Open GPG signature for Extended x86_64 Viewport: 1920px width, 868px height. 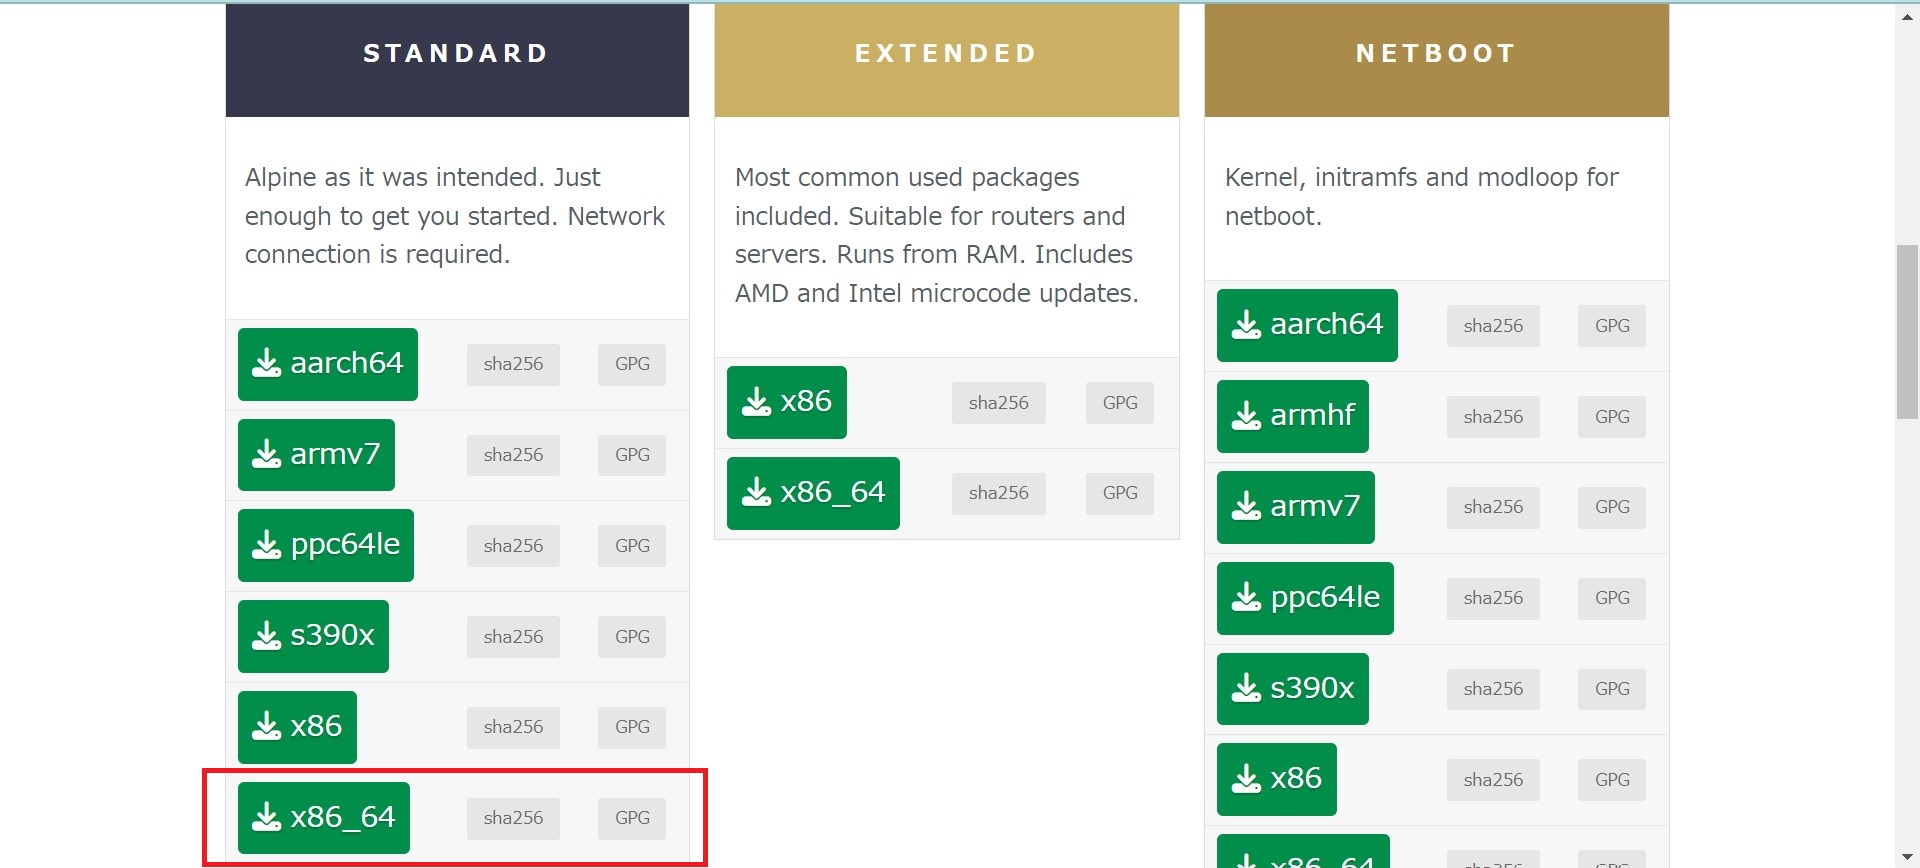1120,493
